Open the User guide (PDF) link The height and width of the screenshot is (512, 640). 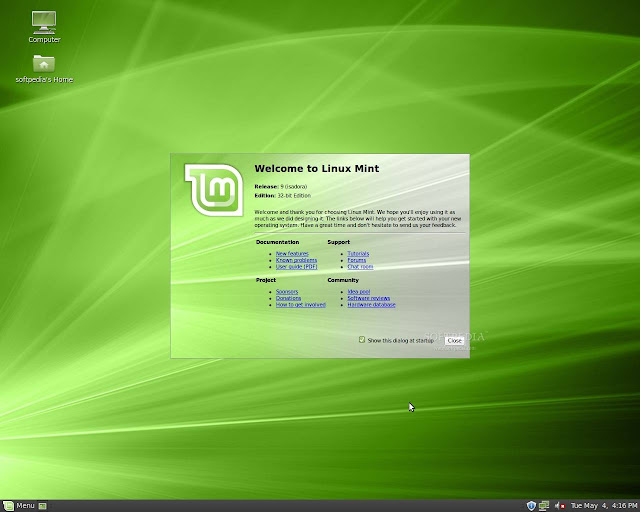pos(296,267)
